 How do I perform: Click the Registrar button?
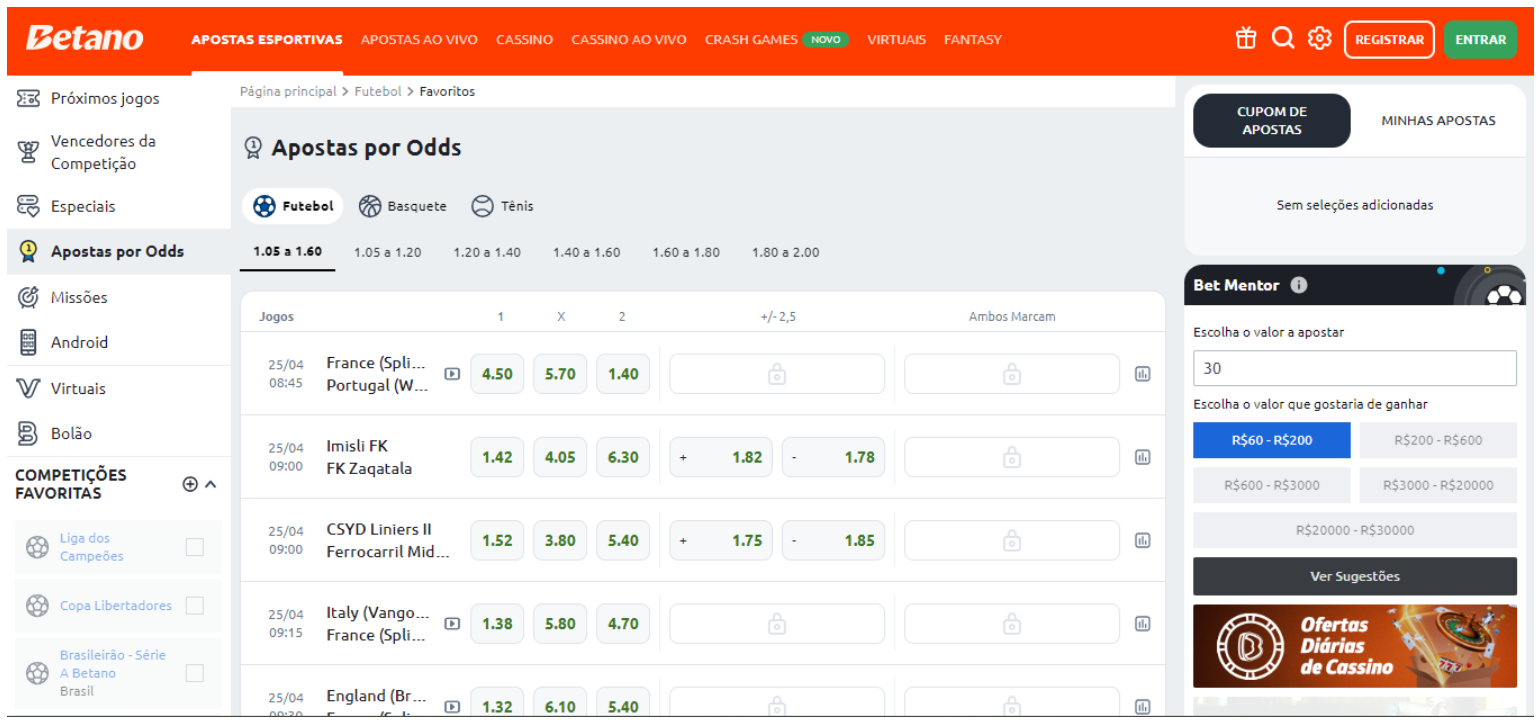(1389, 40)
